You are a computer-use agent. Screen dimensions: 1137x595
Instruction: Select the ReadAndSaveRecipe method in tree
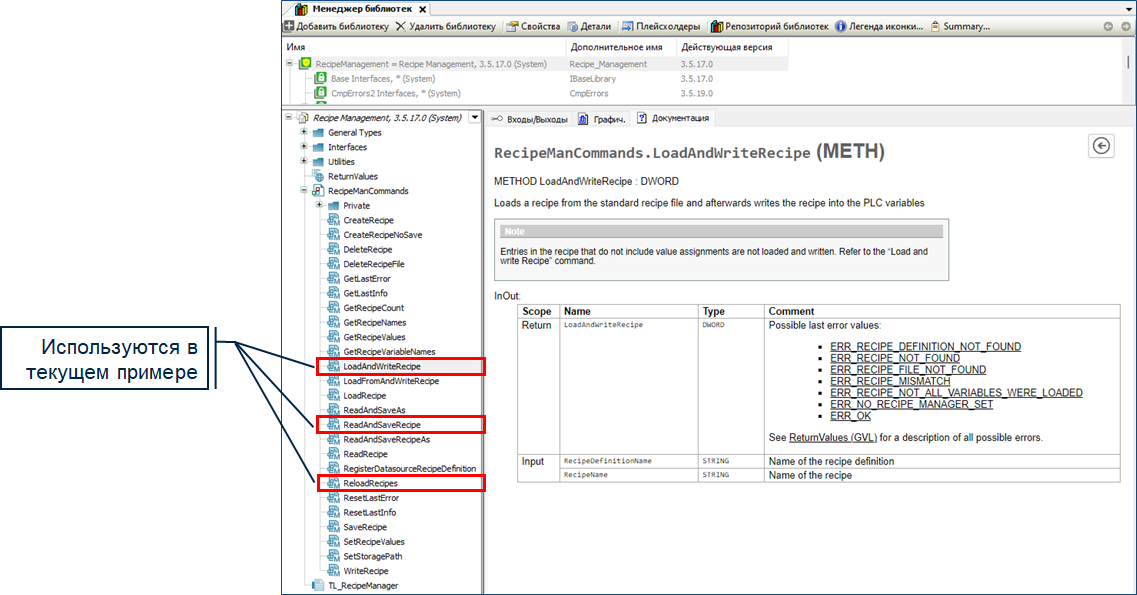coord(381,425)
